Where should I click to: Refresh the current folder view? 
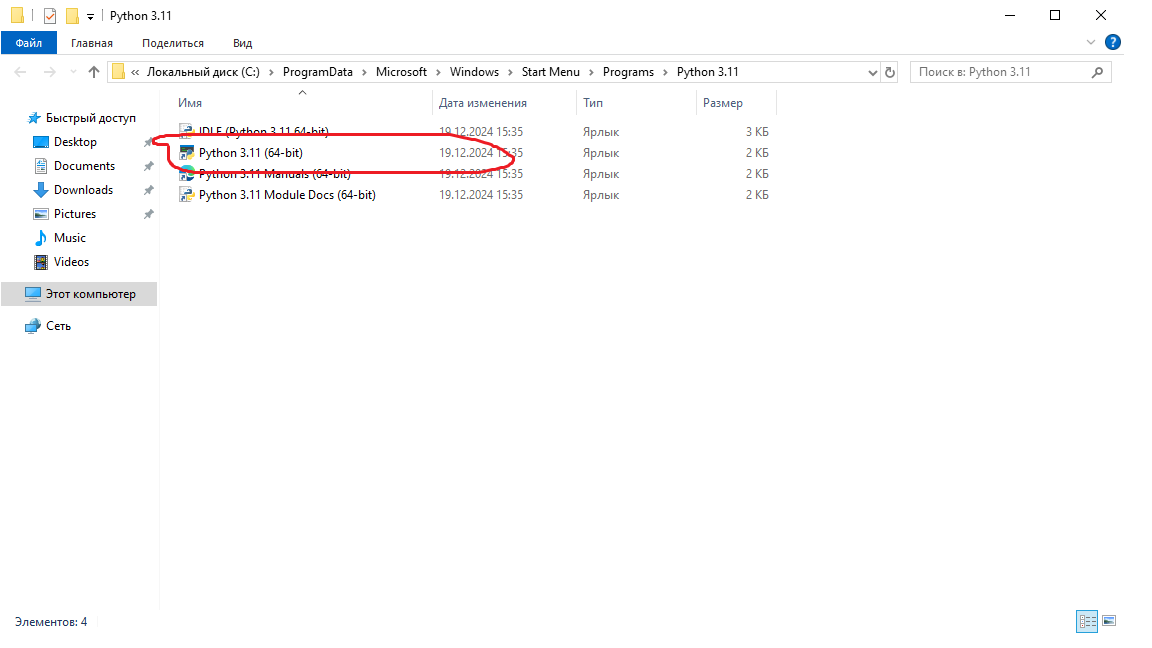tap(890, 72)
